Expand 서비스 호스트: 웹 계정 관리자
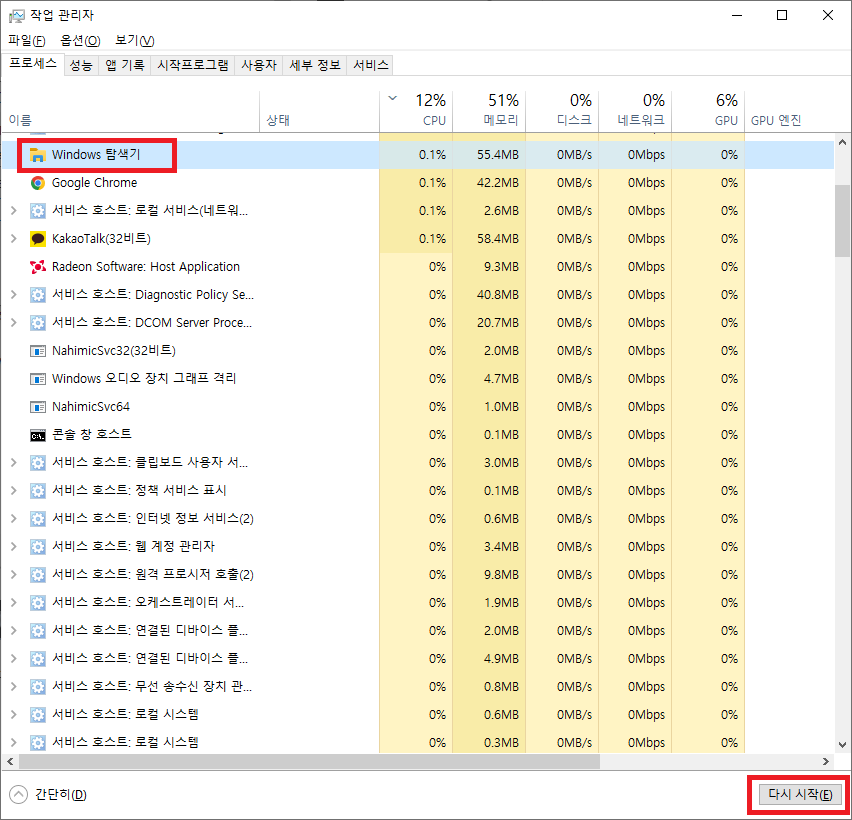The image size is (852, 820). point(14,547)
